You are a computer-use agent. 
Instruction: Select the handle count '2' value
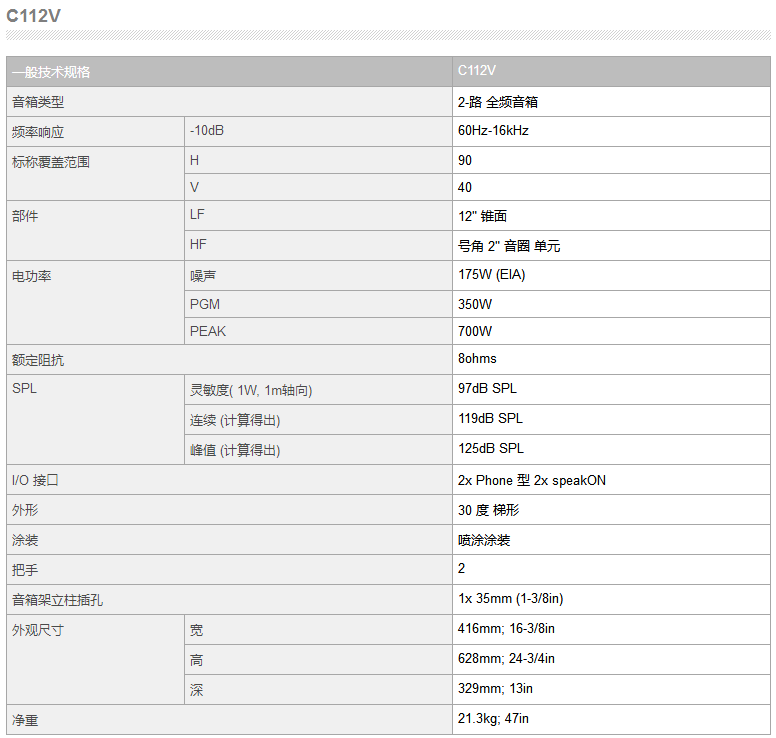(461, 569)
